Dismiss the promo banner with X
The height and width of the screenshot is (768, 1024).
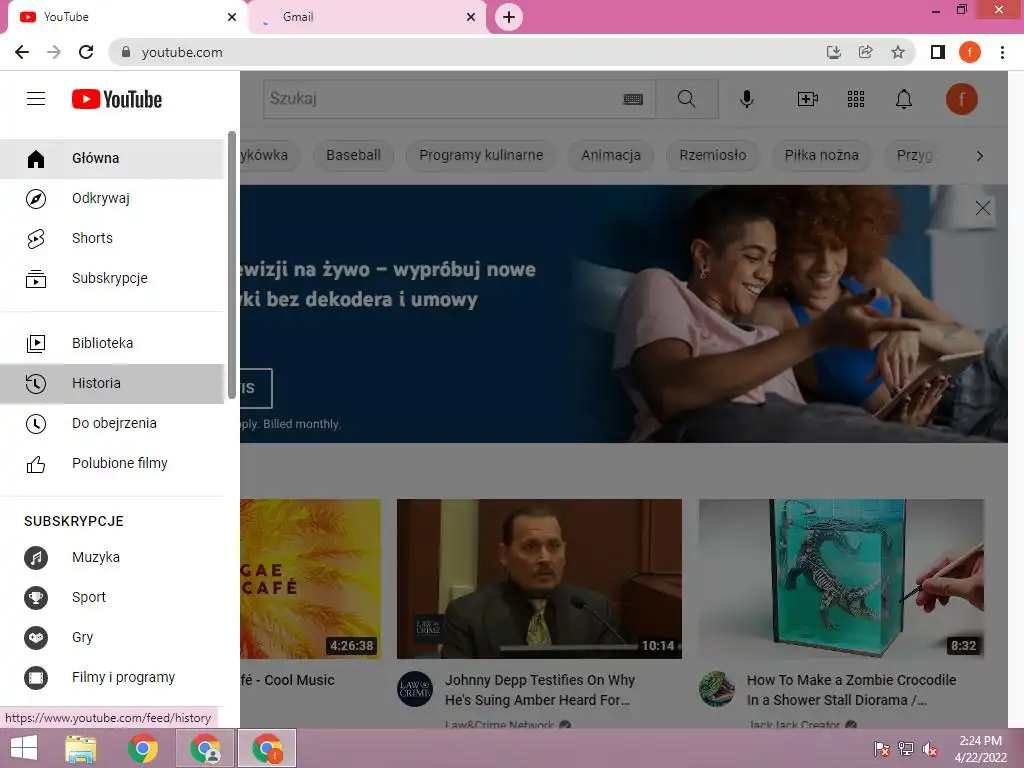[983, 208]
